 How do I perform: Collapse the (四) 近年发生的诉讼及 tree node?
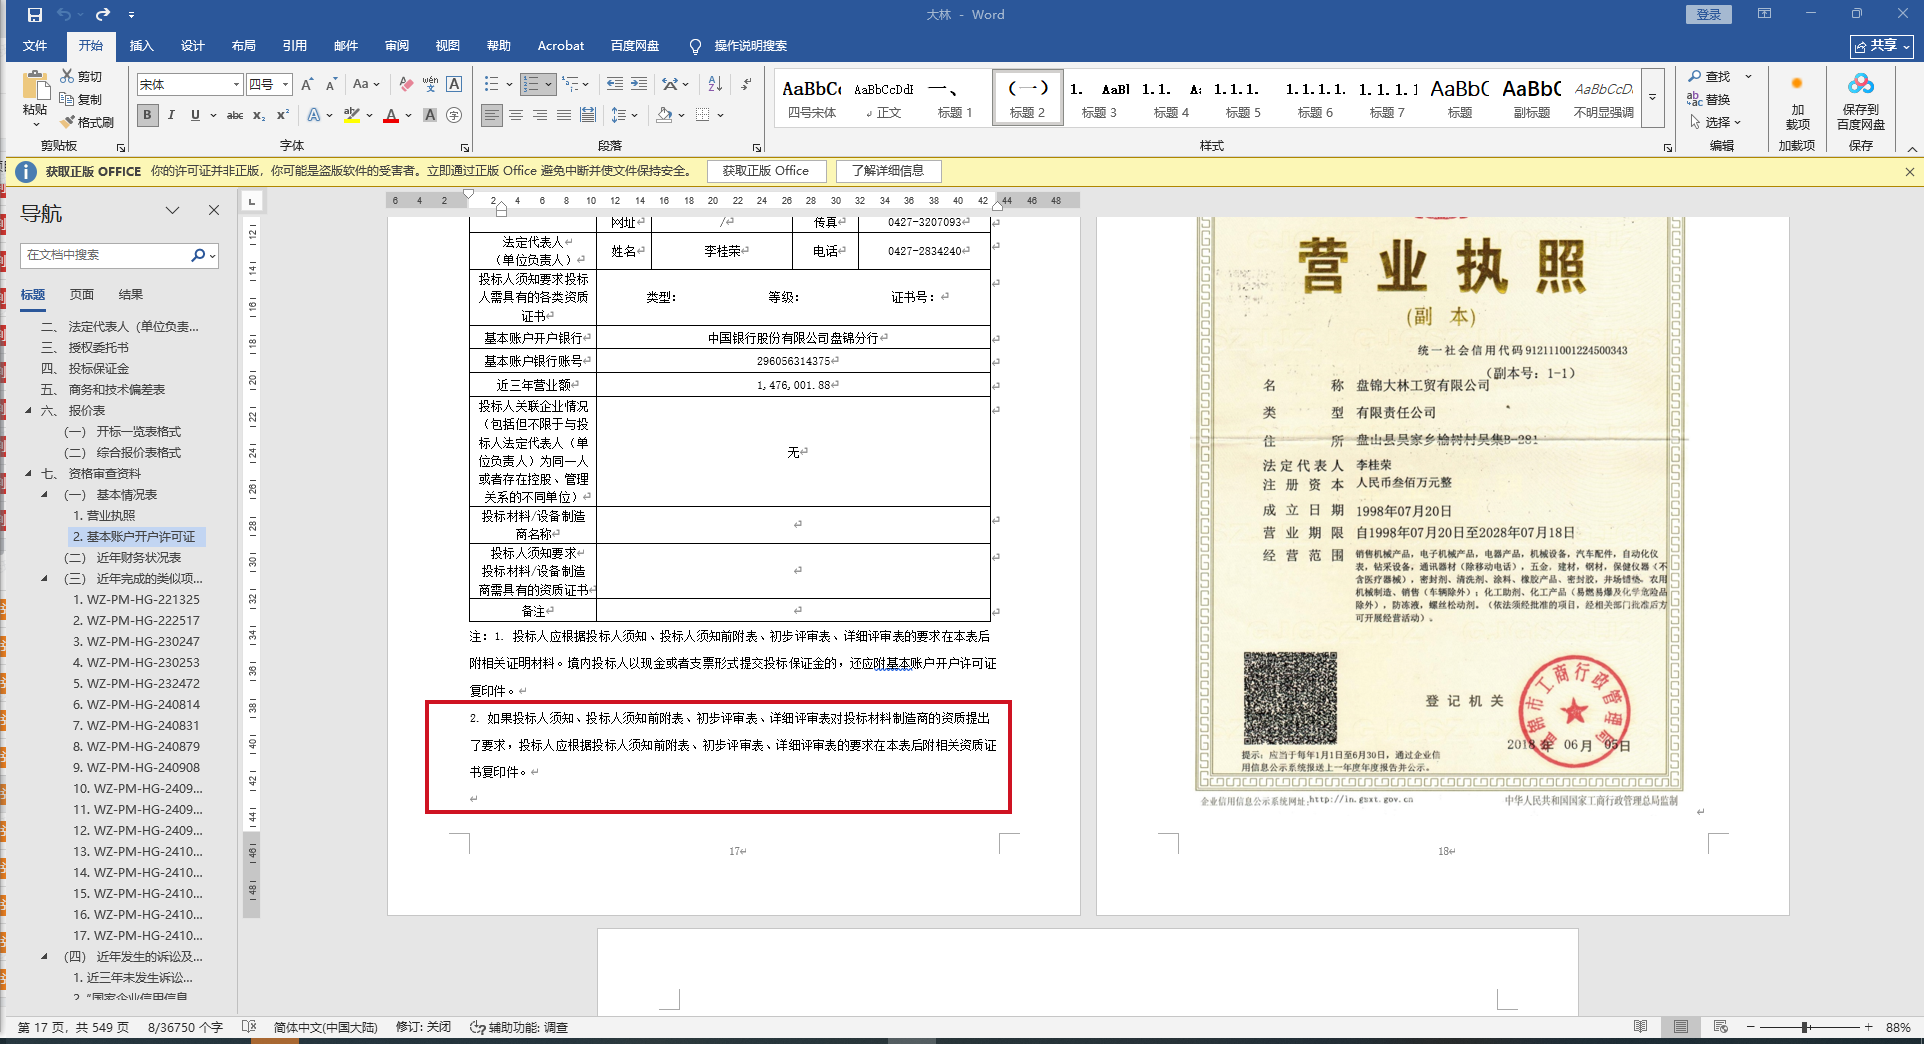pos(44,956)
